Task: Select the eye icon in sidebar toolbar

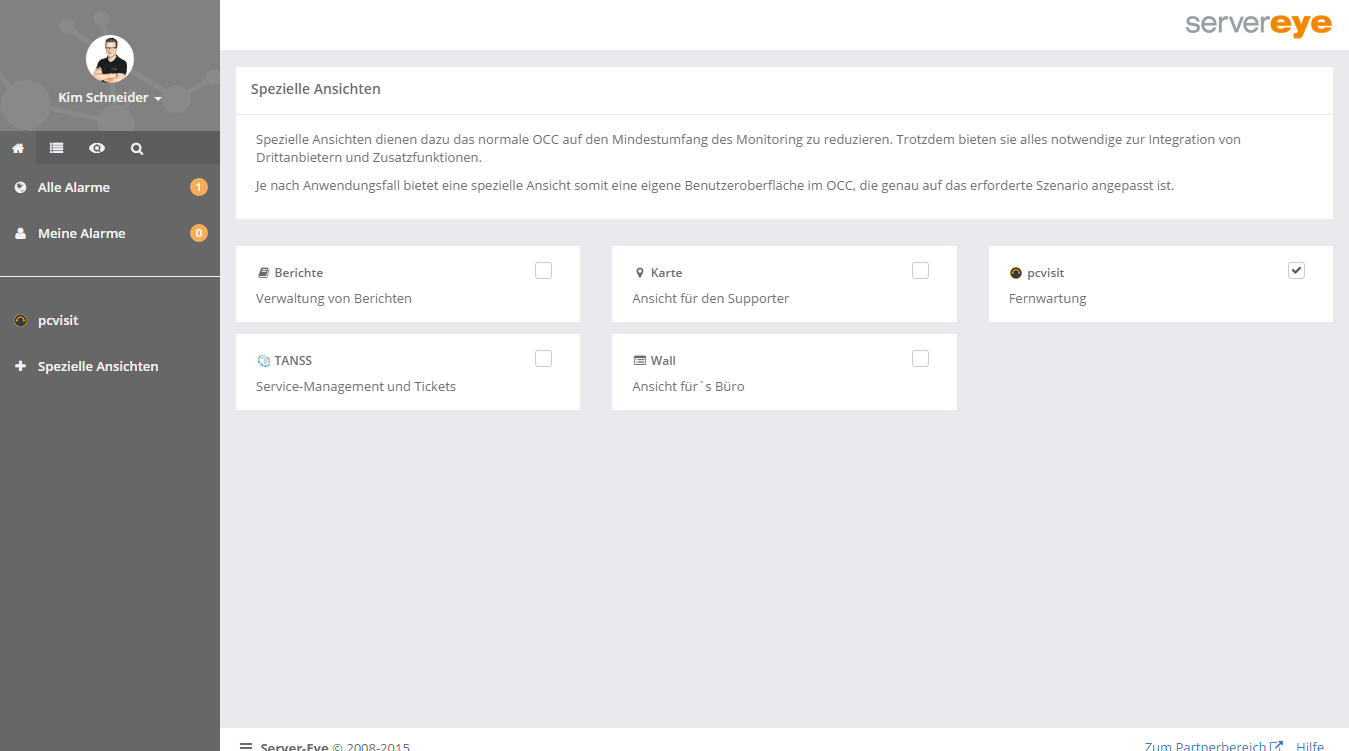Action: click(x=97, y=148)
